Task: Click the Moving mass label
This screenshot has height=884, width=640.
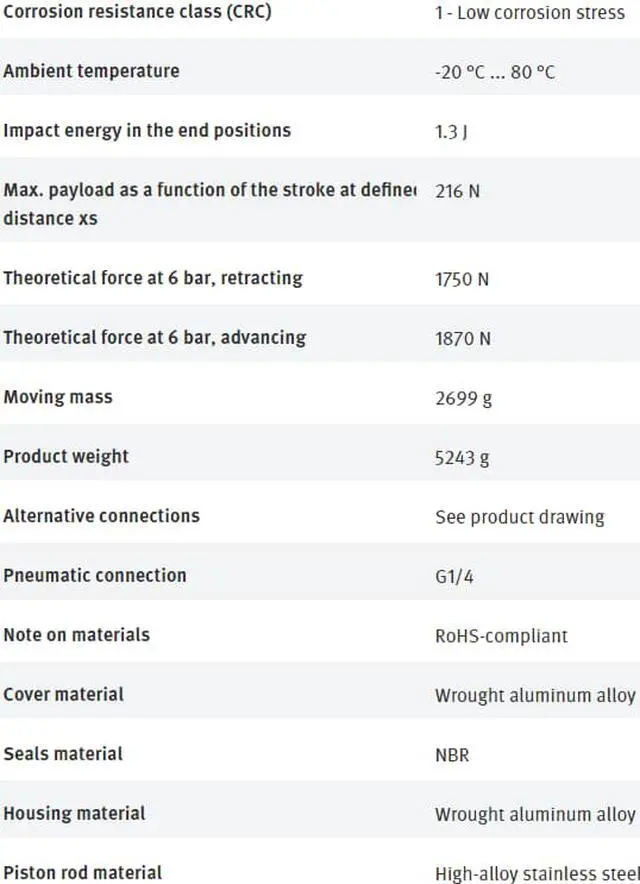Action: pyautogui.click(x=58, y=397)
